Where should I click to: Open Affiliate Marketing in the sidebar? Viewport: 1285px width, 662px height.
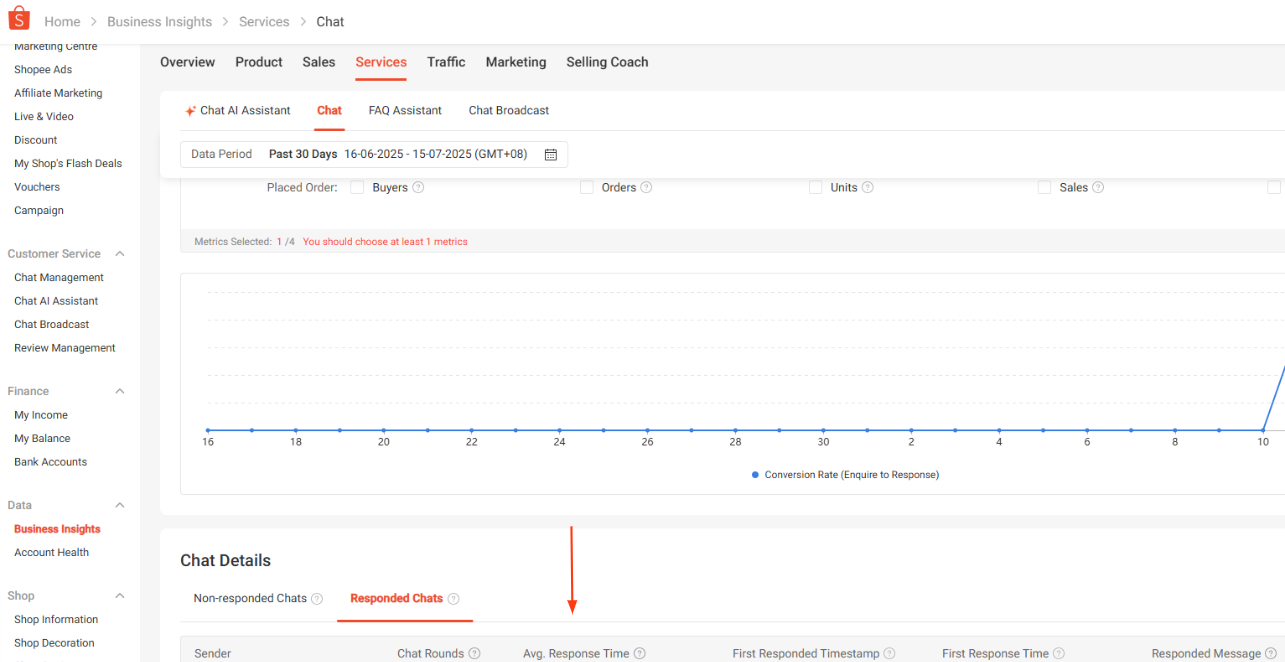[58, 93]
